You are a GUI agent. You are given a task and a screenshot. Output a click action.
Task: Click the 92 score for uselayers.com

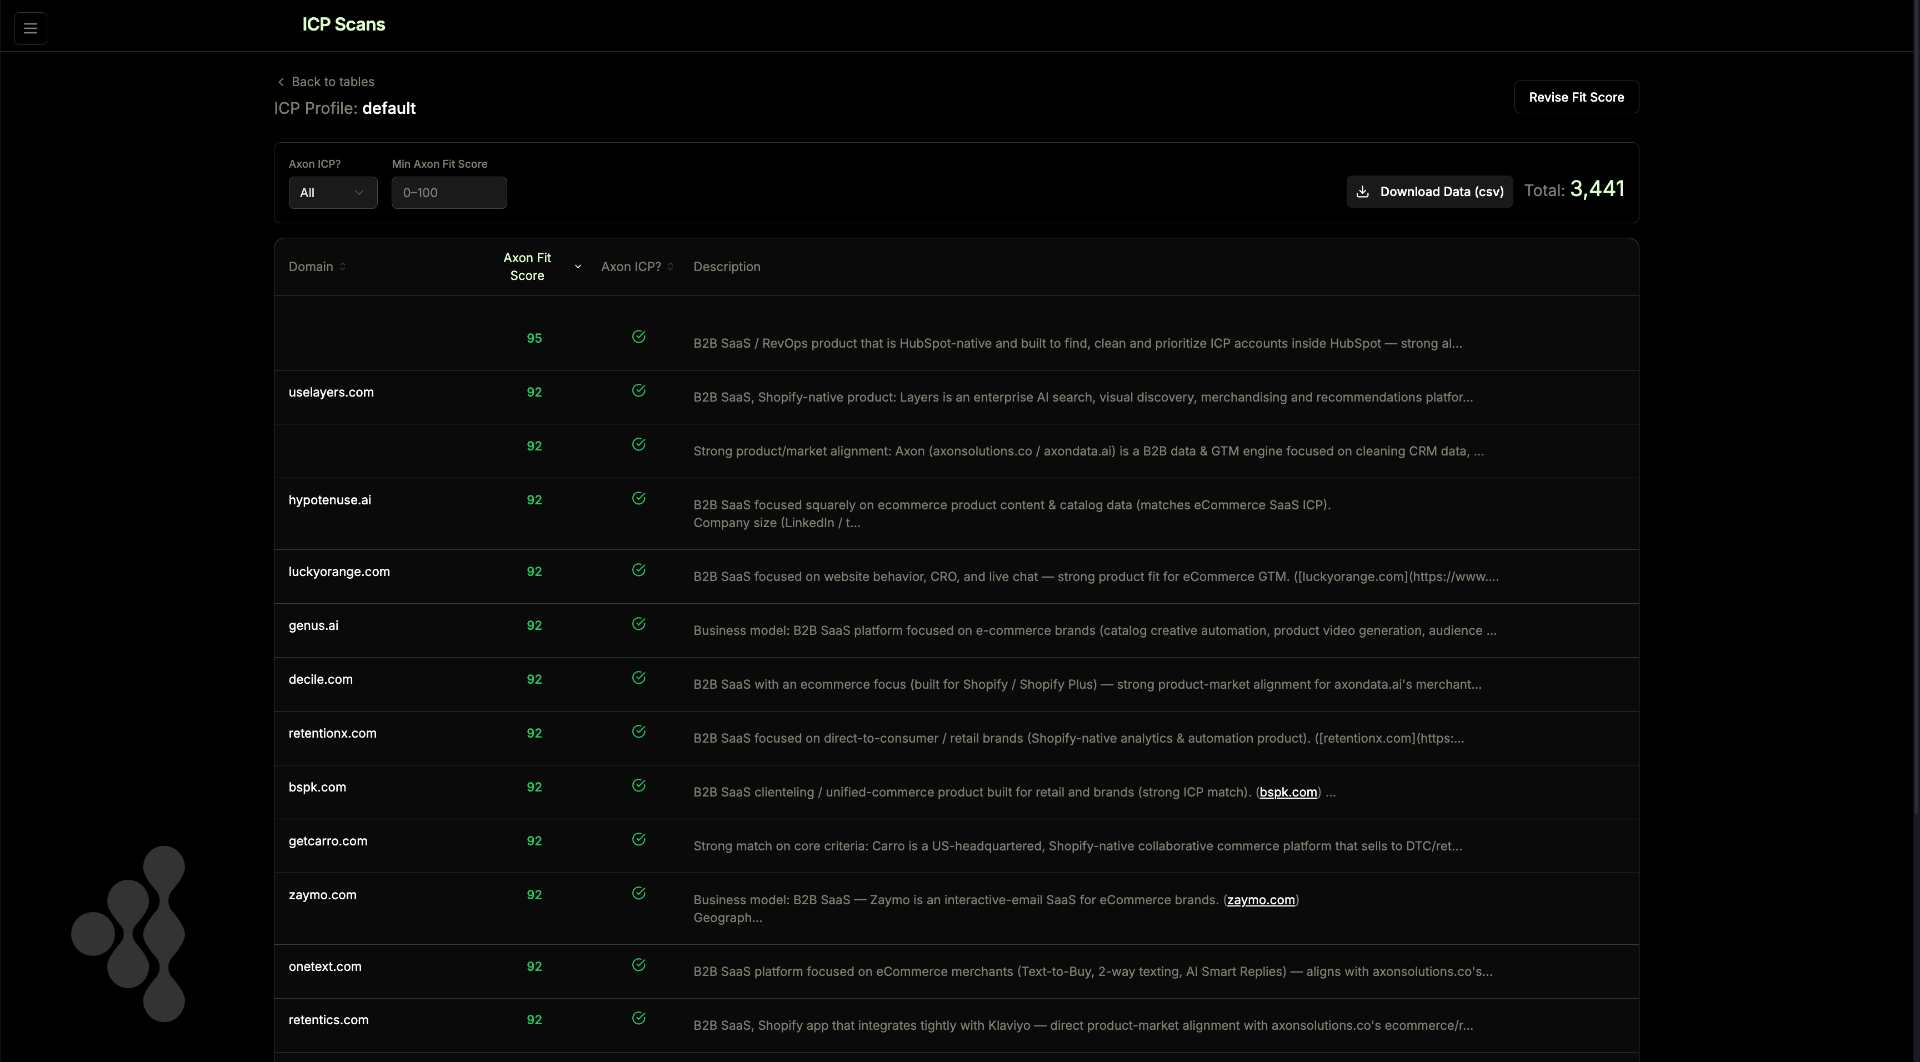point(534,393)
